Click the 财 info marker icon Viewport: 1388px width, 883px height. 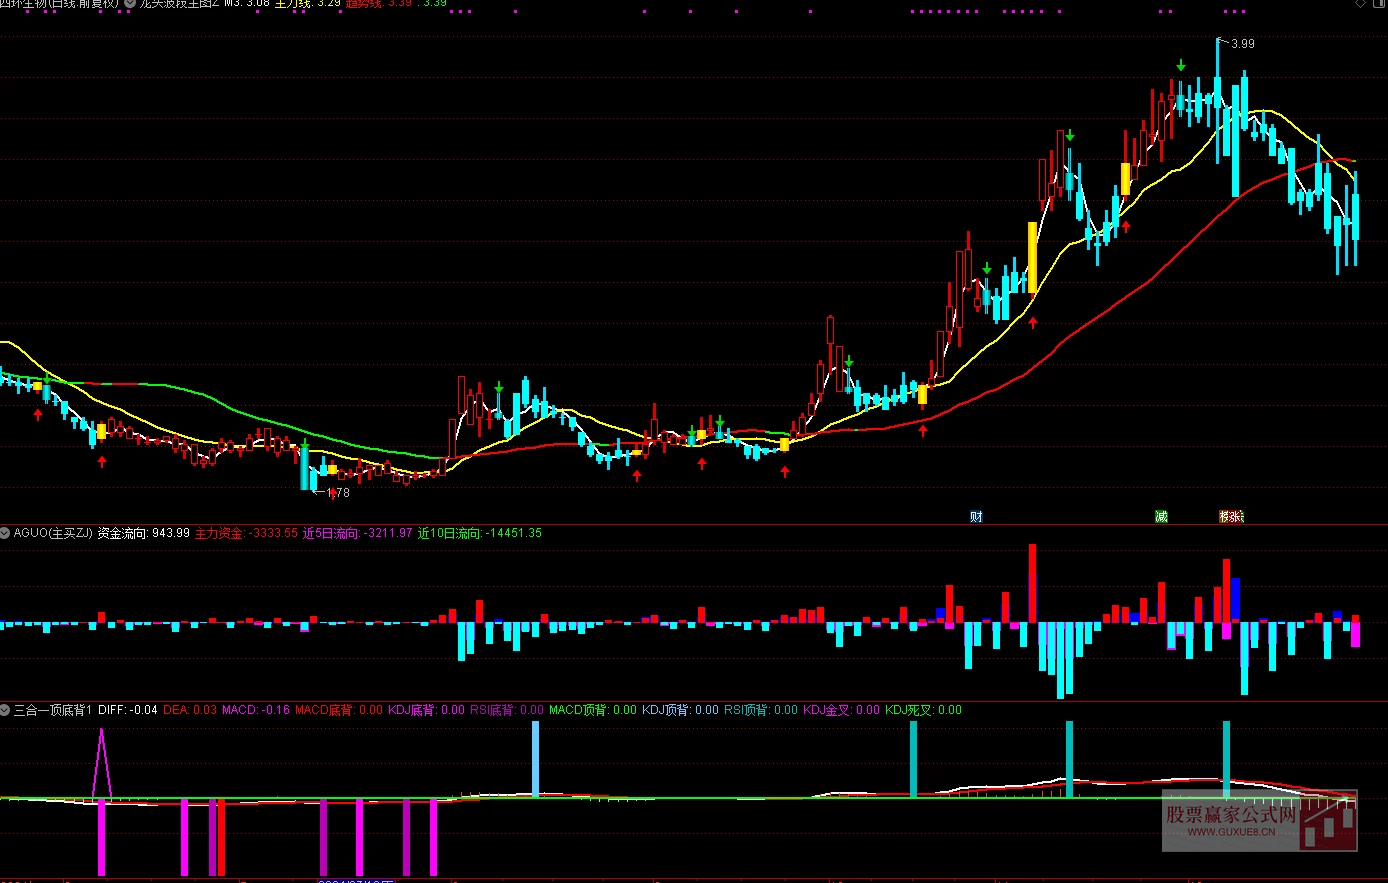[x=976, y=516]
